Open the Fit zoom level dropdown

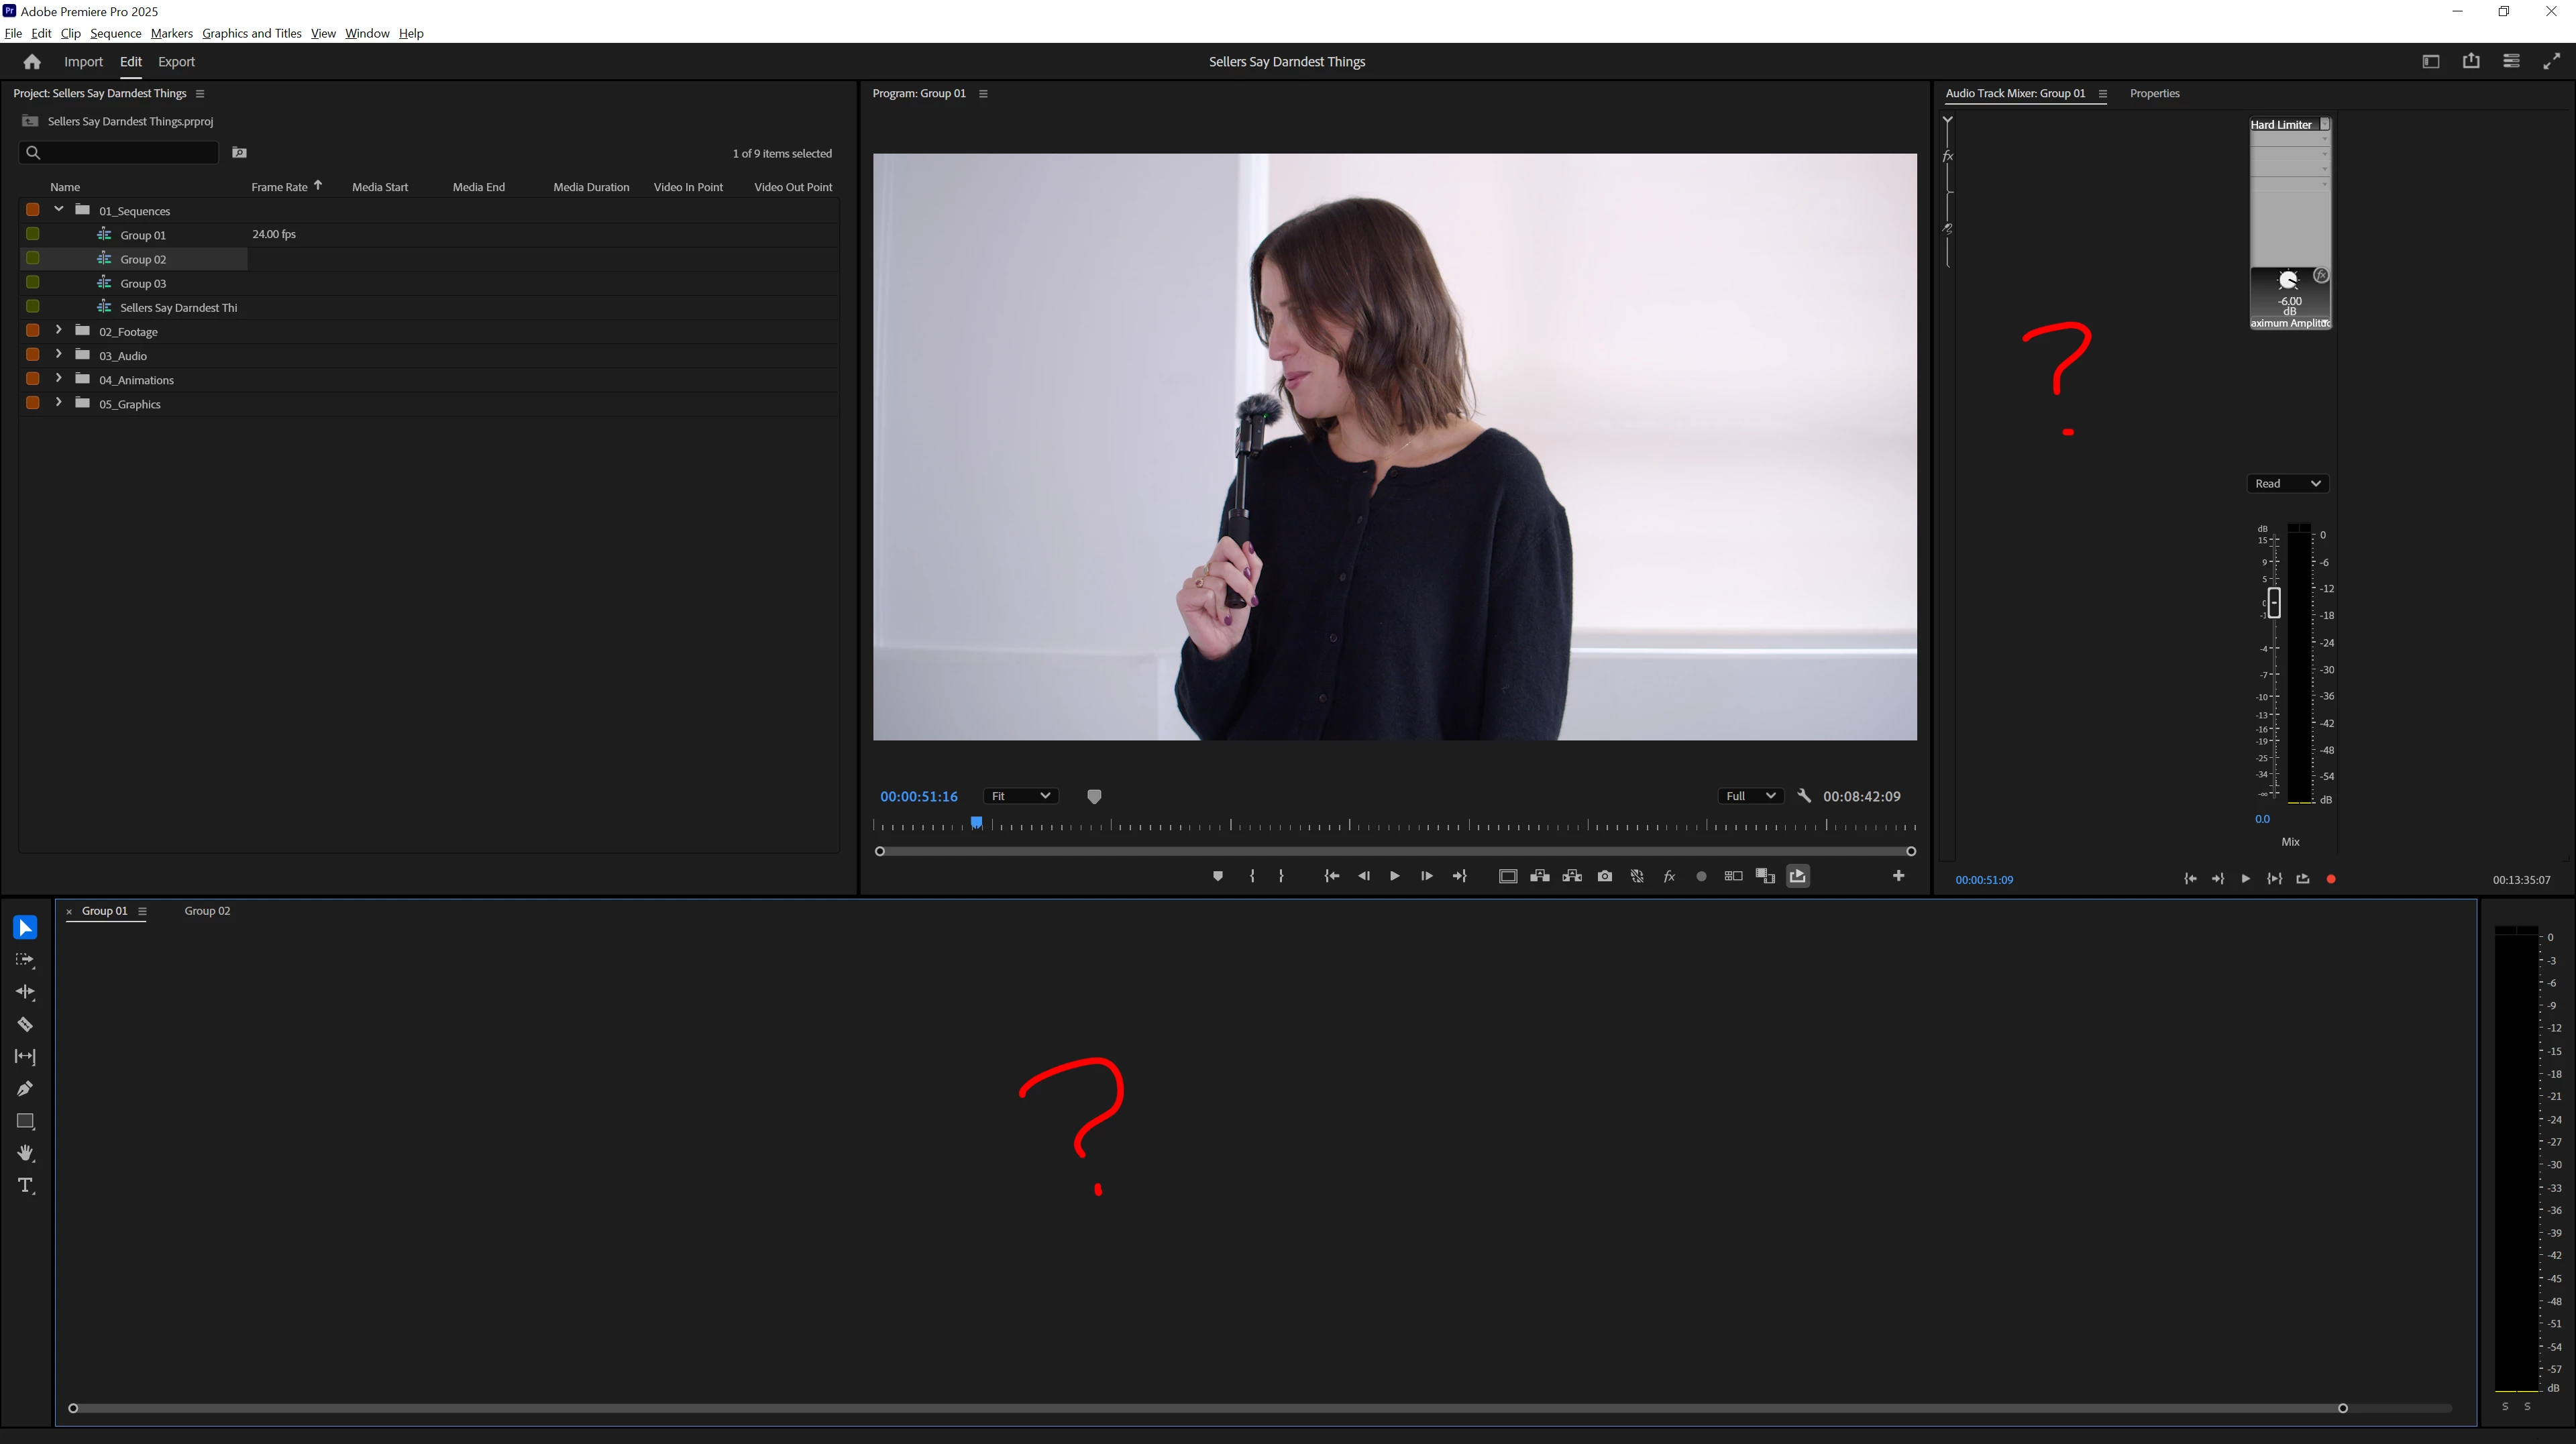pos(1020,796)
